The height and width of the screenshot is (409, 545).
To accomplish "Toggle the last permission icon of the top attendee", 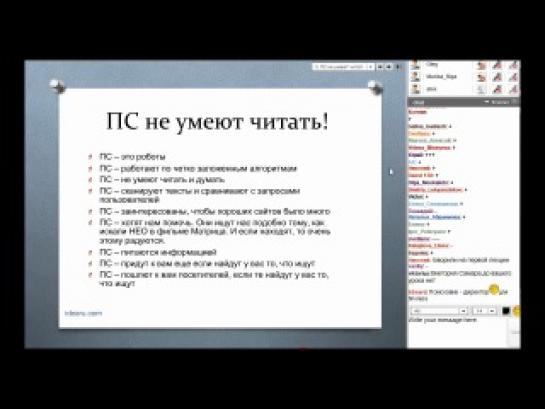I will click(513, 65).
